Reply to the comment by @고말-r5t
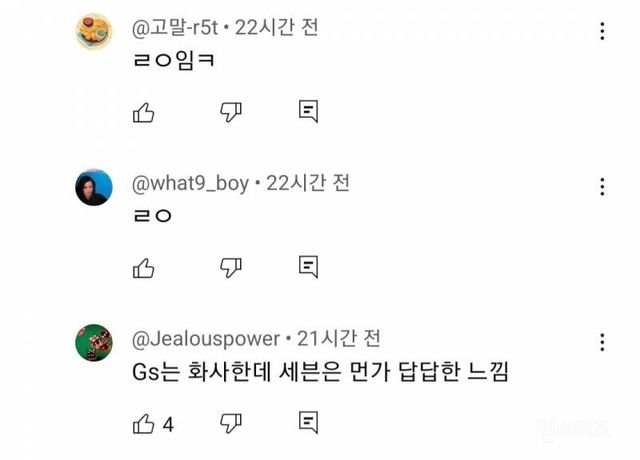Viewport: 640px width, 460px height. point(309,112)
